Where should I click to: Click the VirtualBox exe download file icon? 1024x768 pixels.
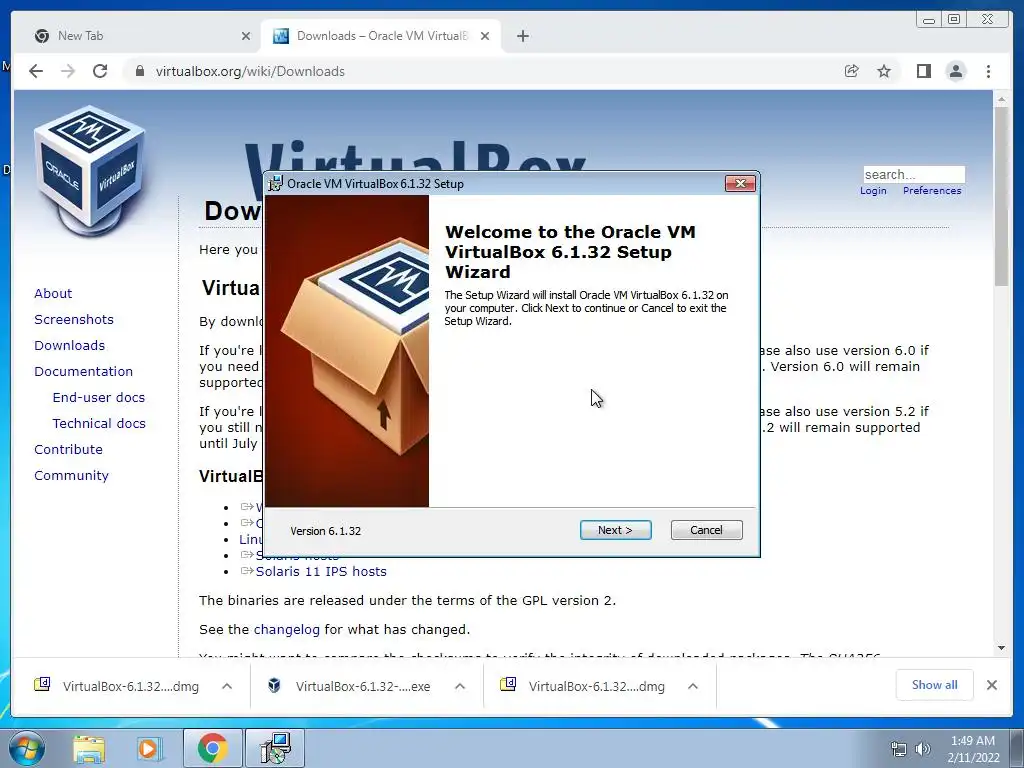tap(275, 685)
